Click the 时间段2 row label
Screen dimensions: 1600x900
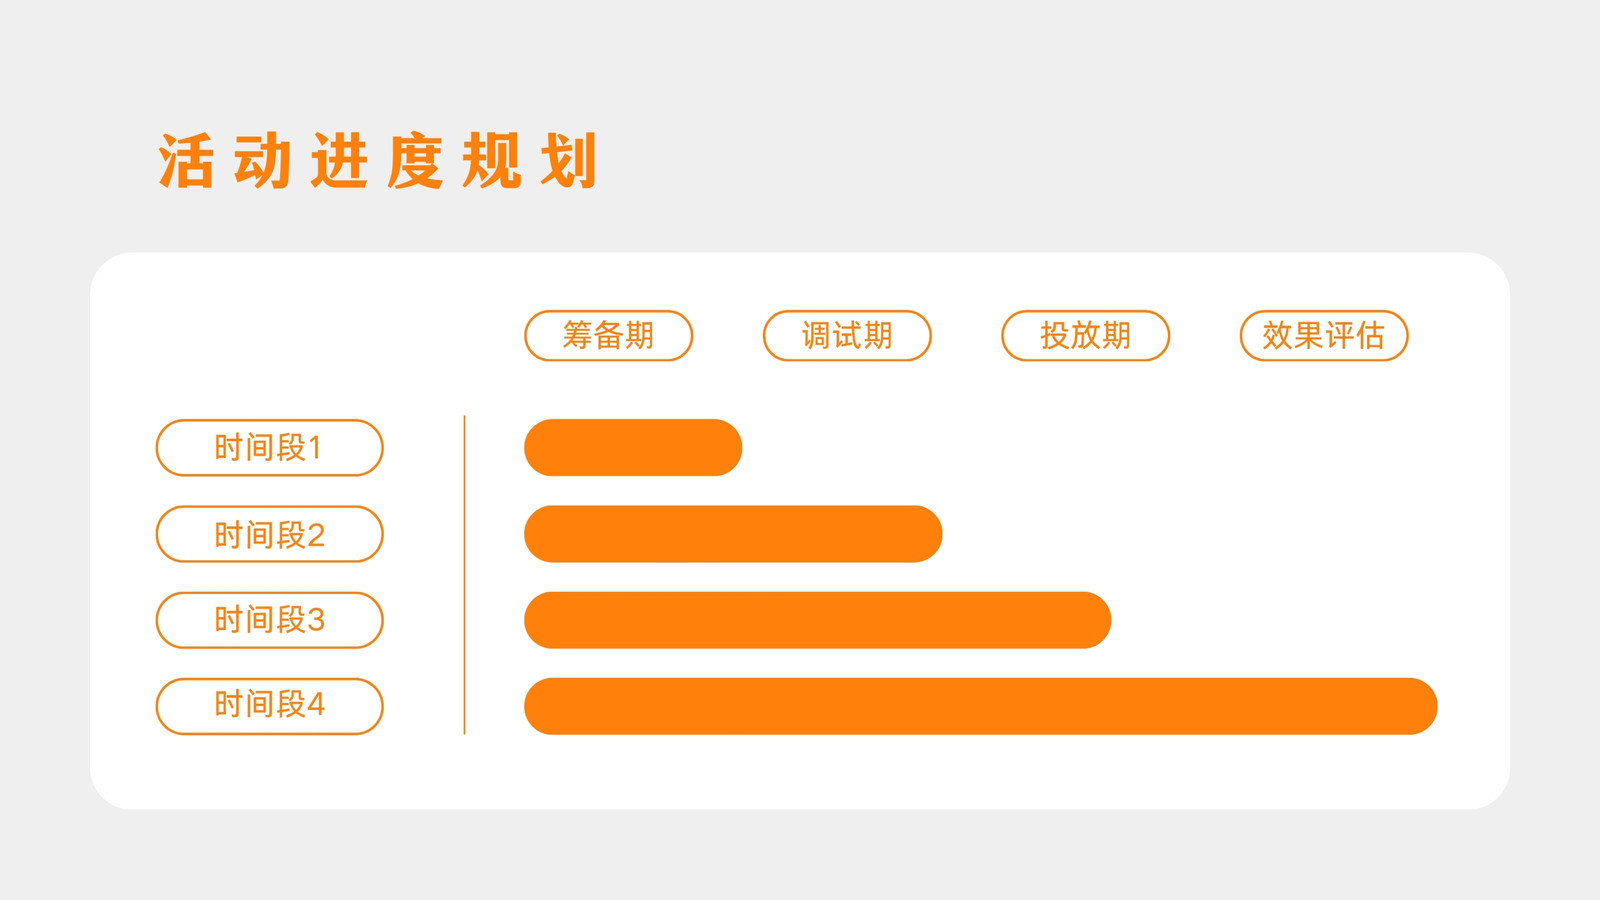click(x=270, y=534)
